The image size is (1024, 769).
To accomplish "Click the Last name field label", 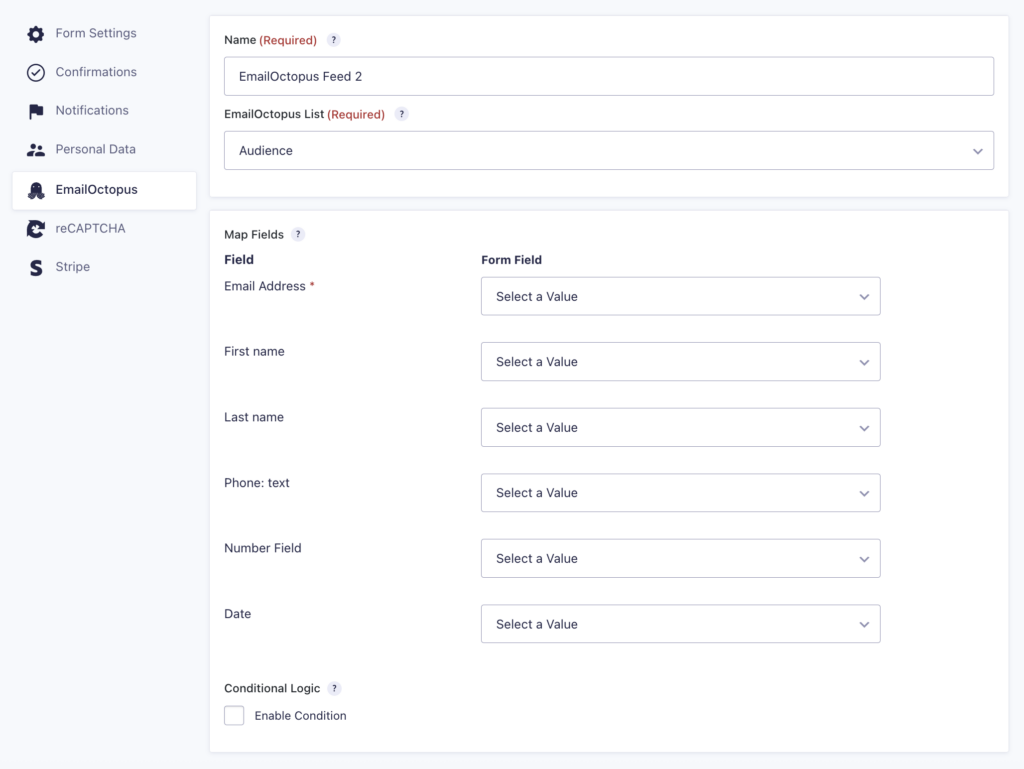I will (x=254, y=417).
